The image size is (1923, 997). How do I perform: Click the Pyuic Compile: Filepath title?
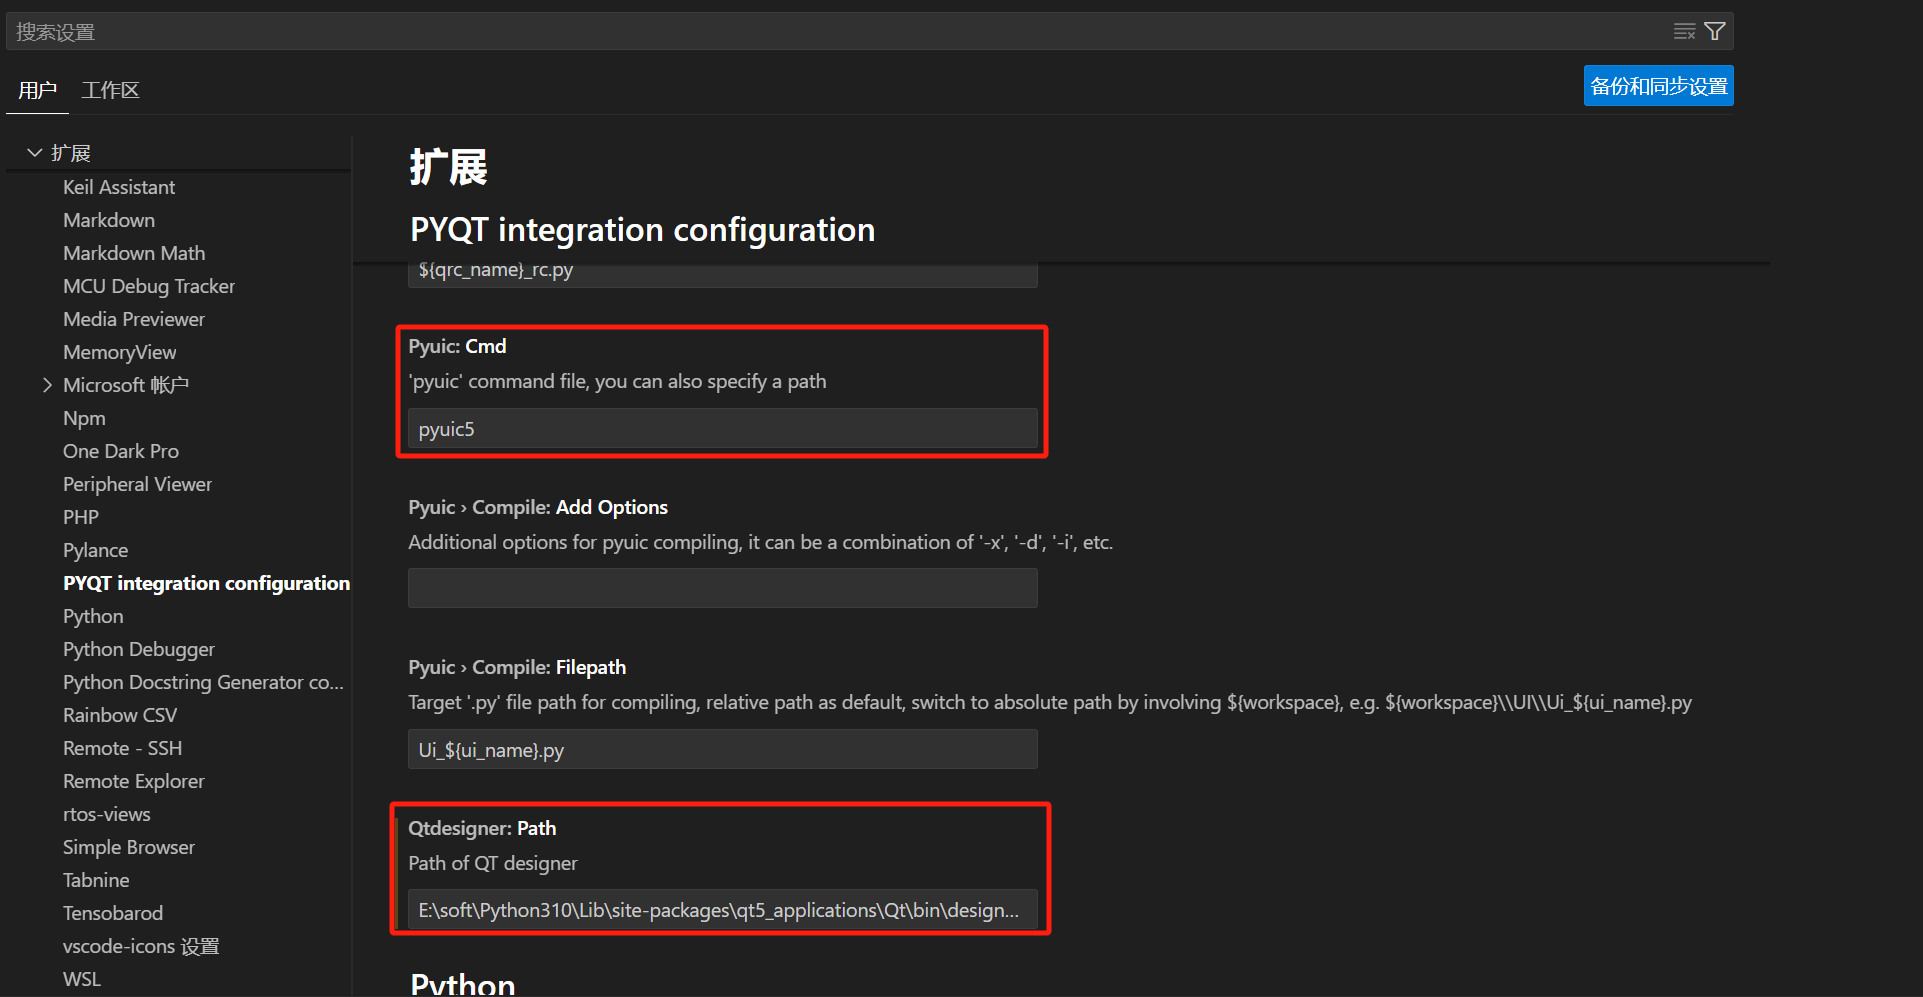(x=517, y=667)
